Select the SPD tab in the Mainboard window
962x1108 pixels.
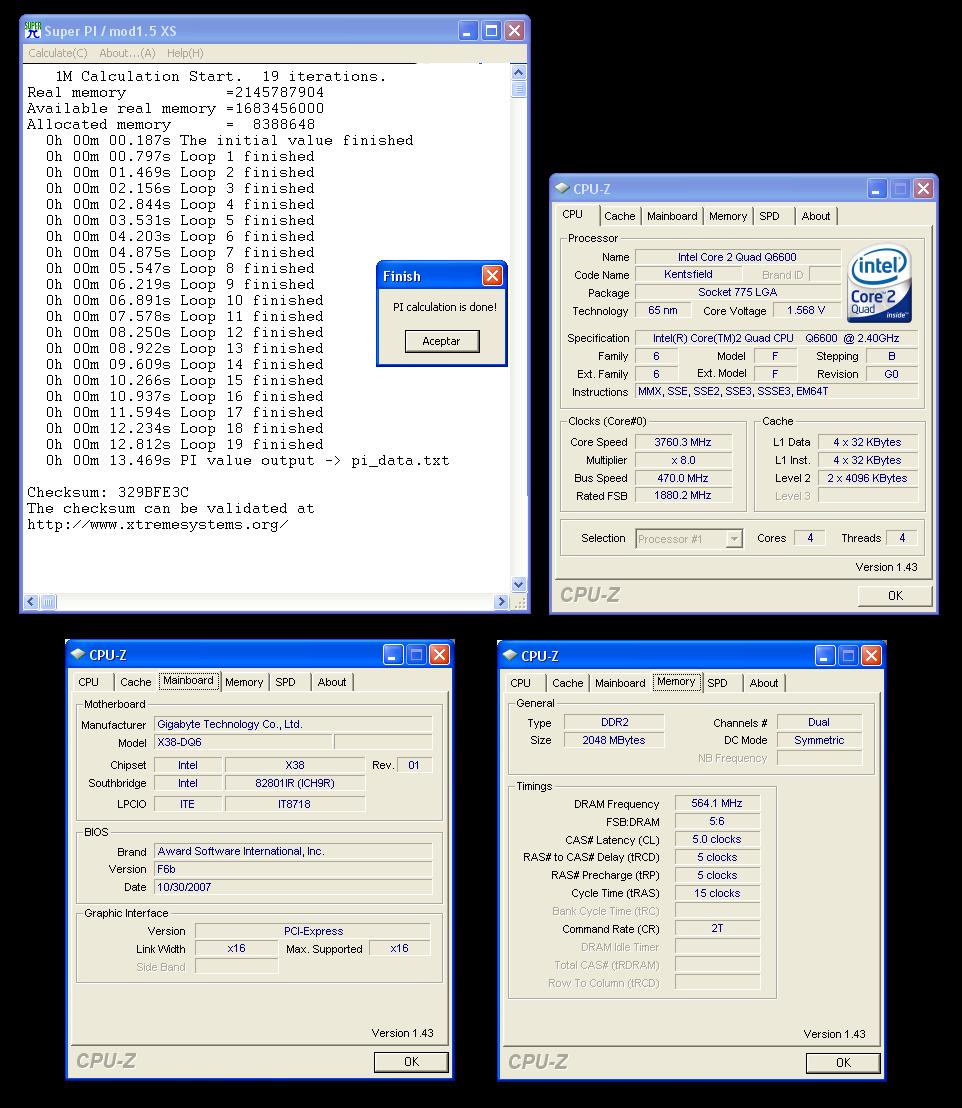(x=286, y=682)
